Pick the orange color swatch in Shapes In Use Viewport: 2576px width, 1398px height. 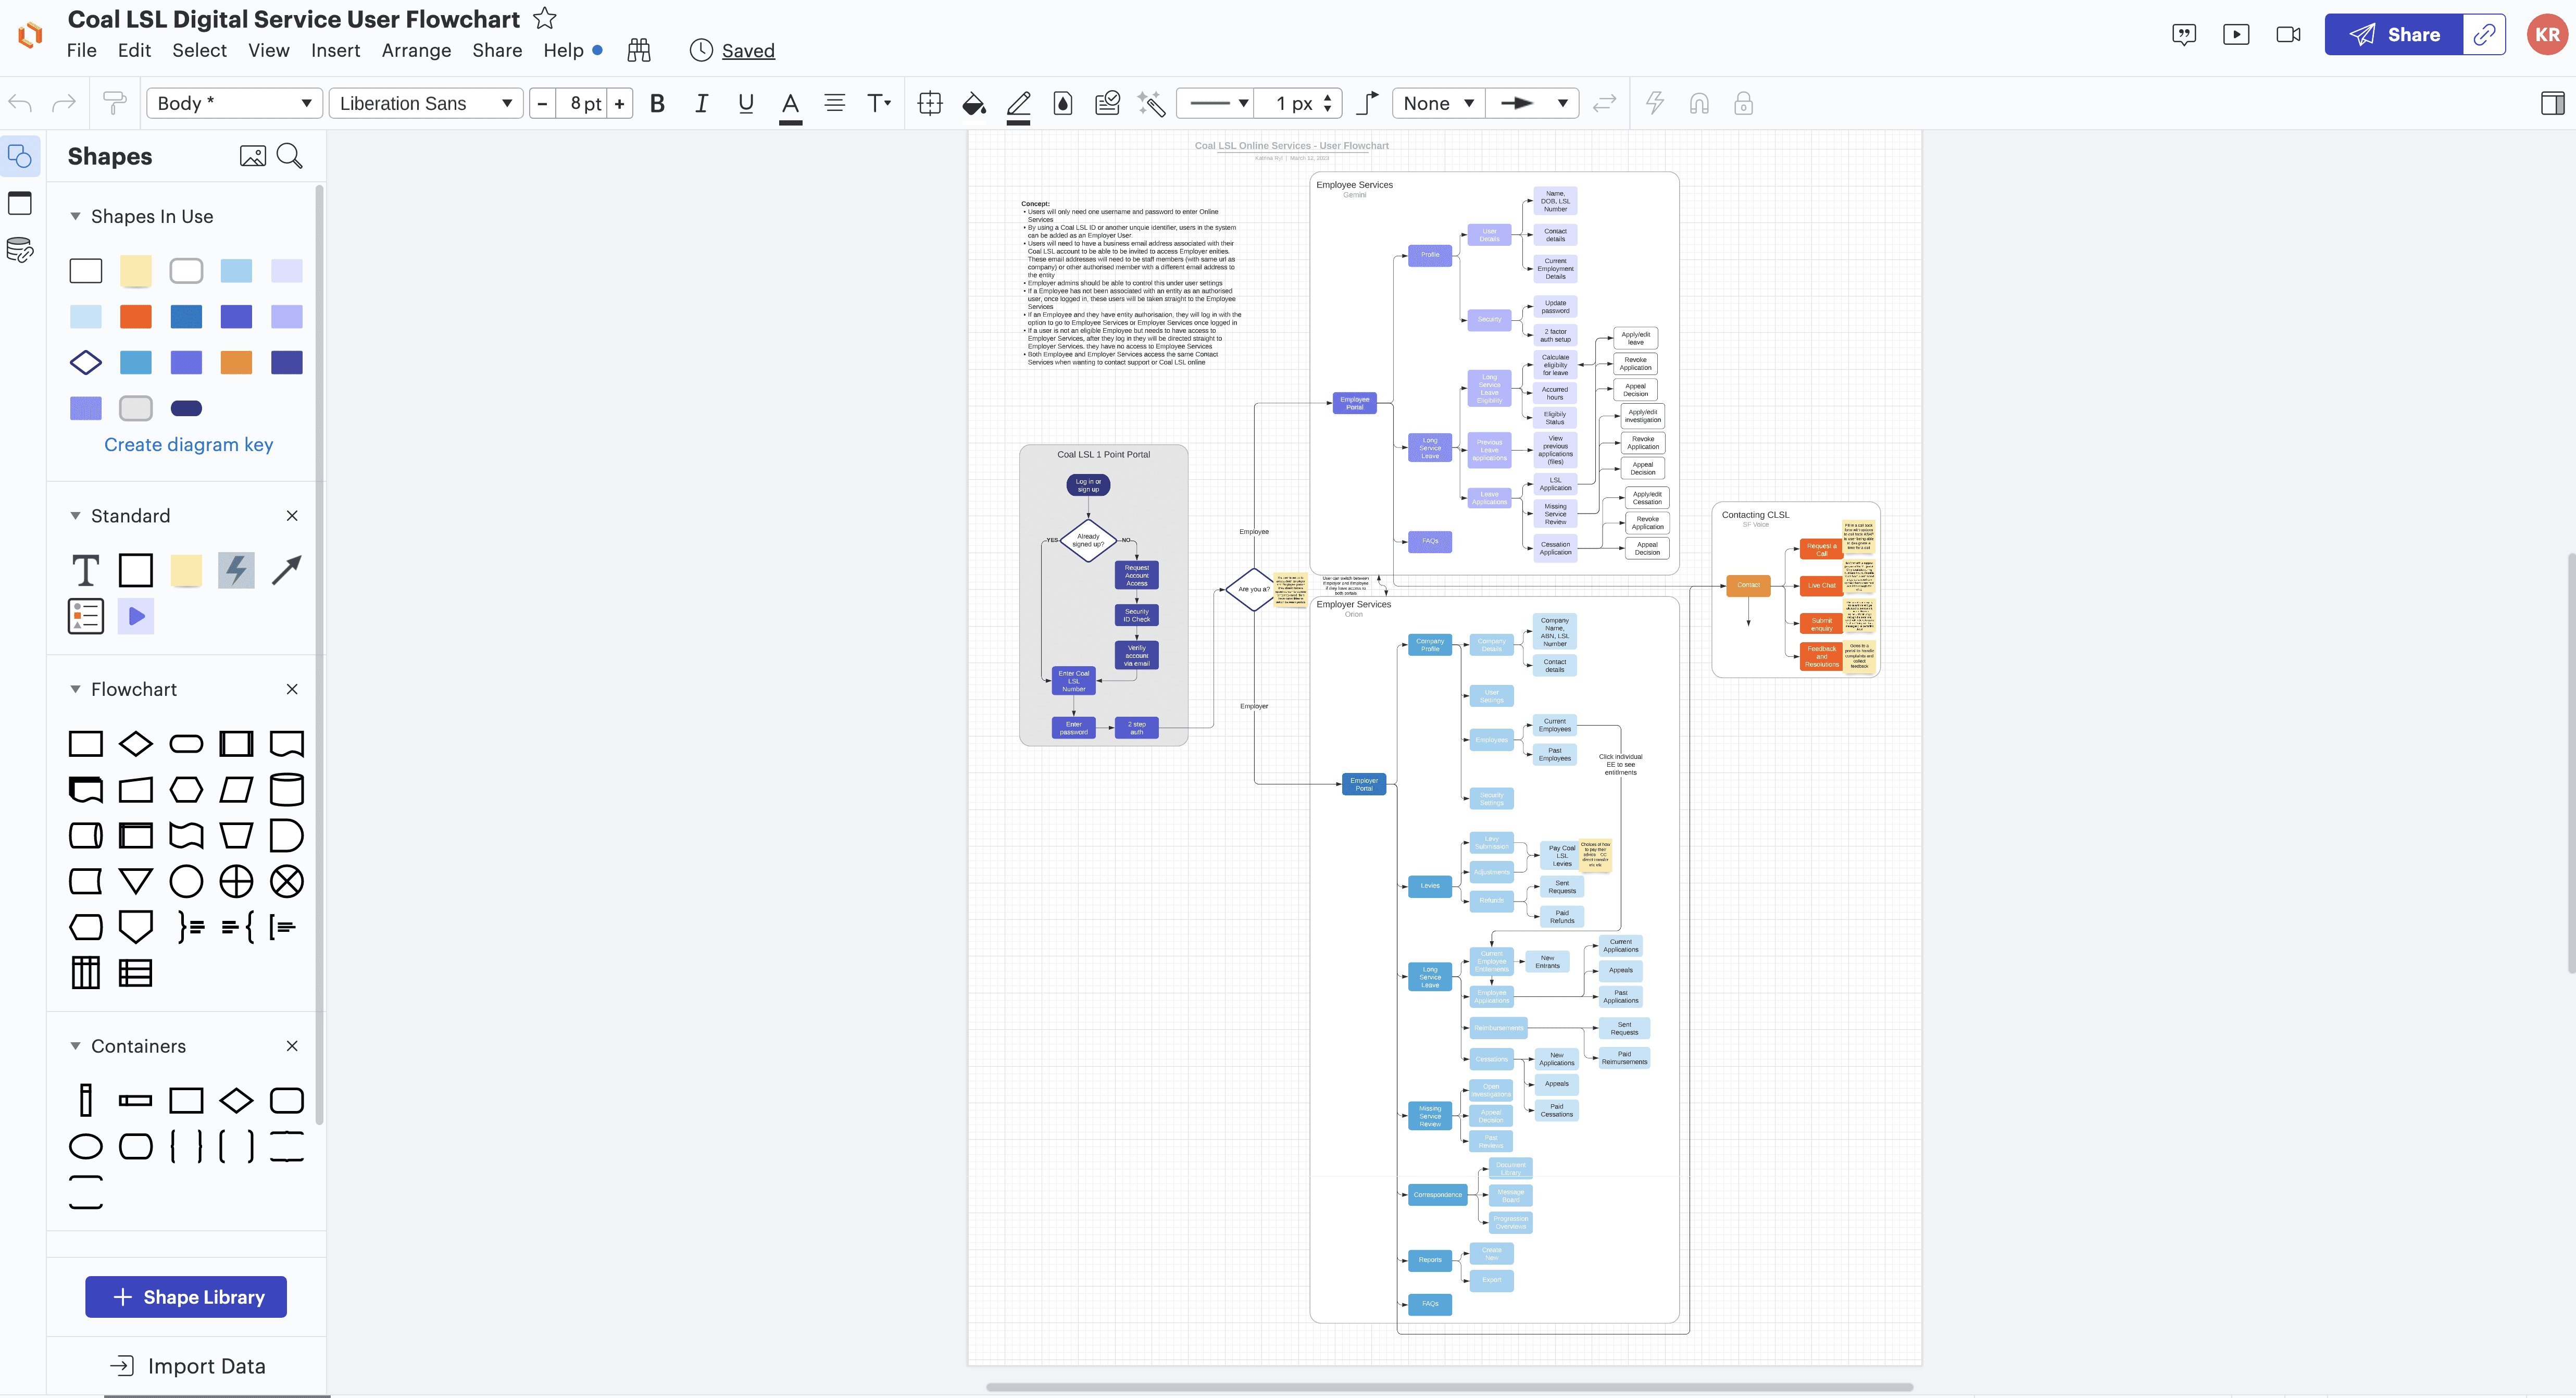point(136,317)
